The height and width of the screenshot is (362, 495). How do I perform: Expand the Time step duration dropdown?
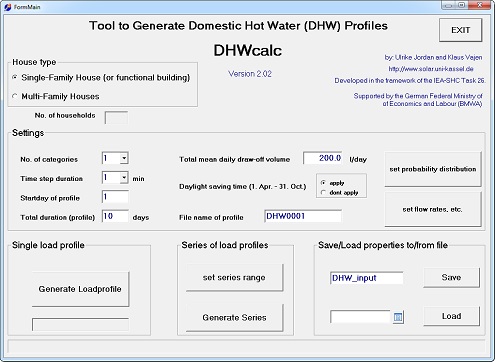point(124,178)
